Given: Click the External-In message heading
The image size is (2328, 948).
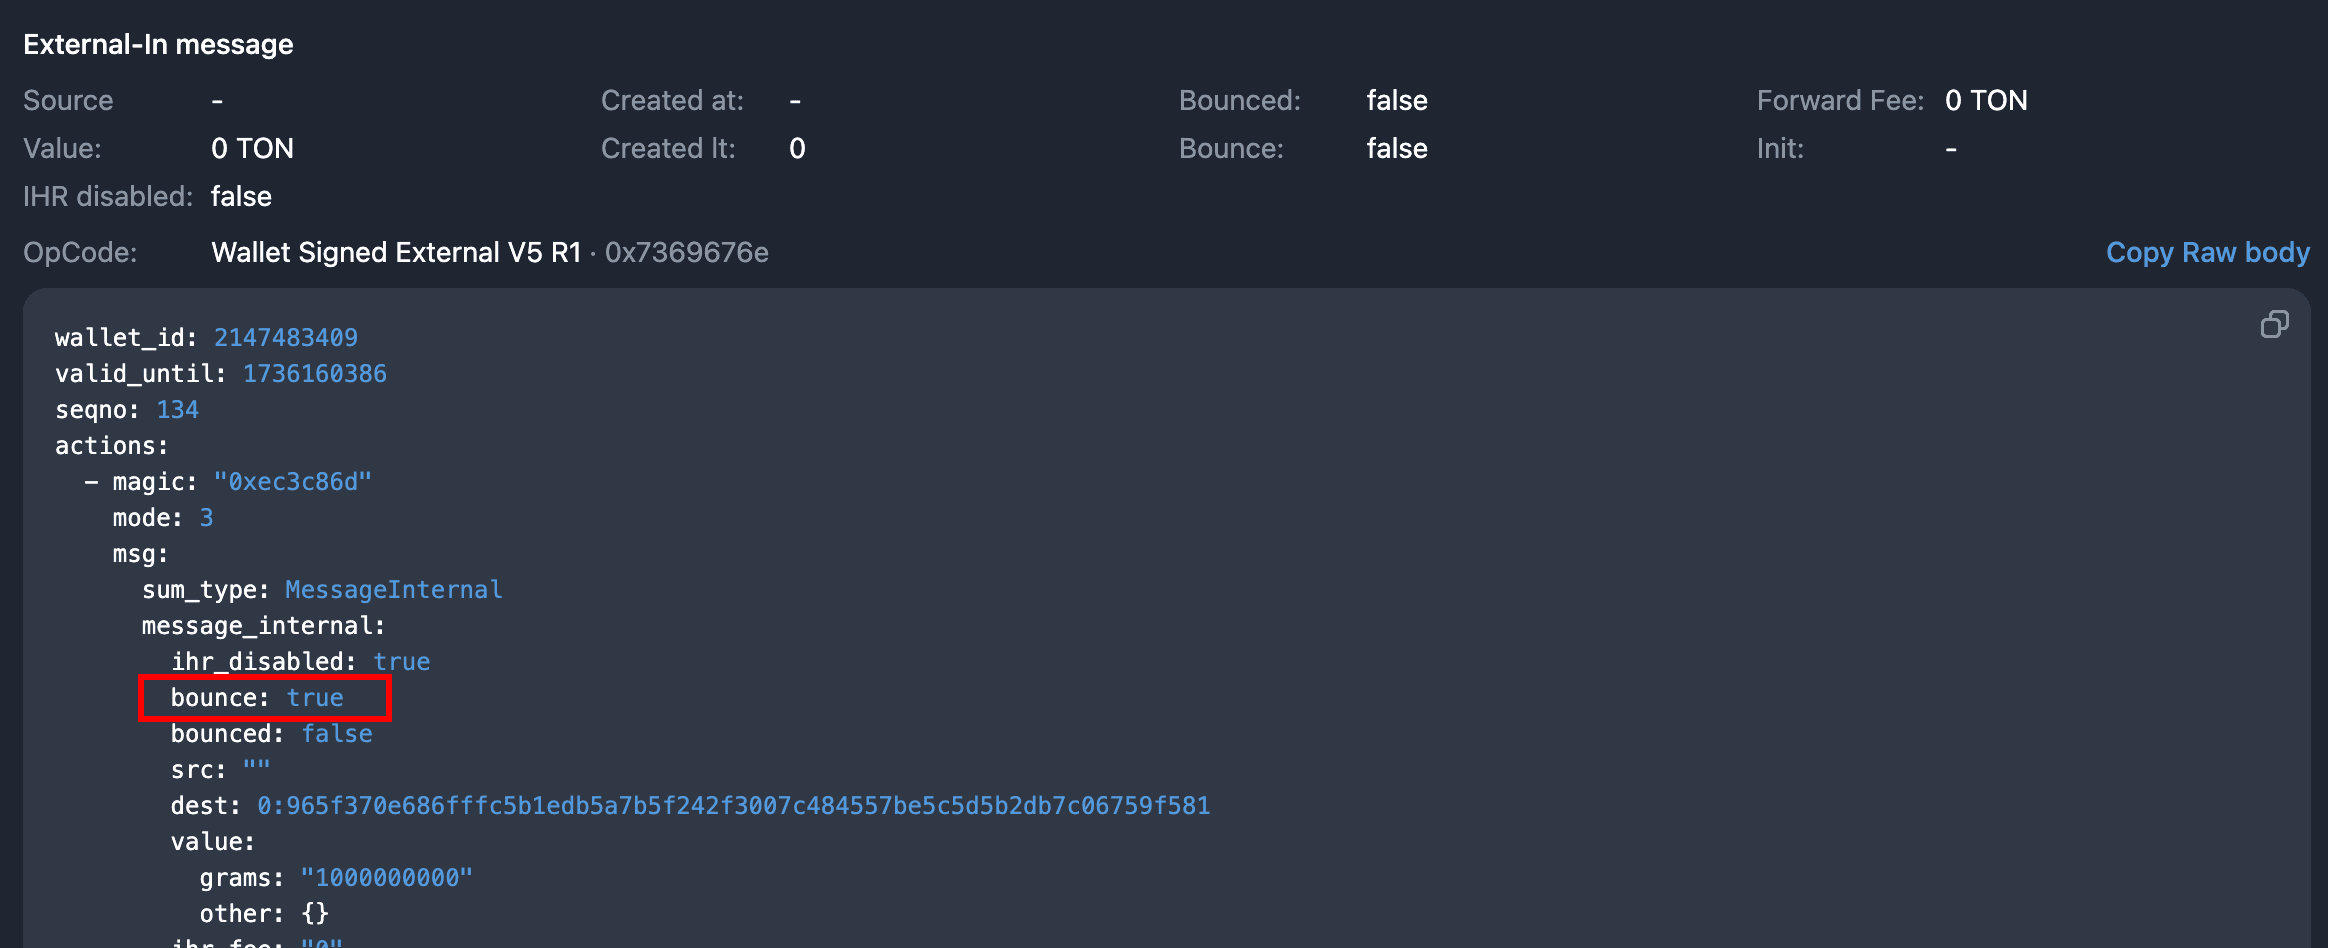Looking at the screenshot, I should (158, 44).
